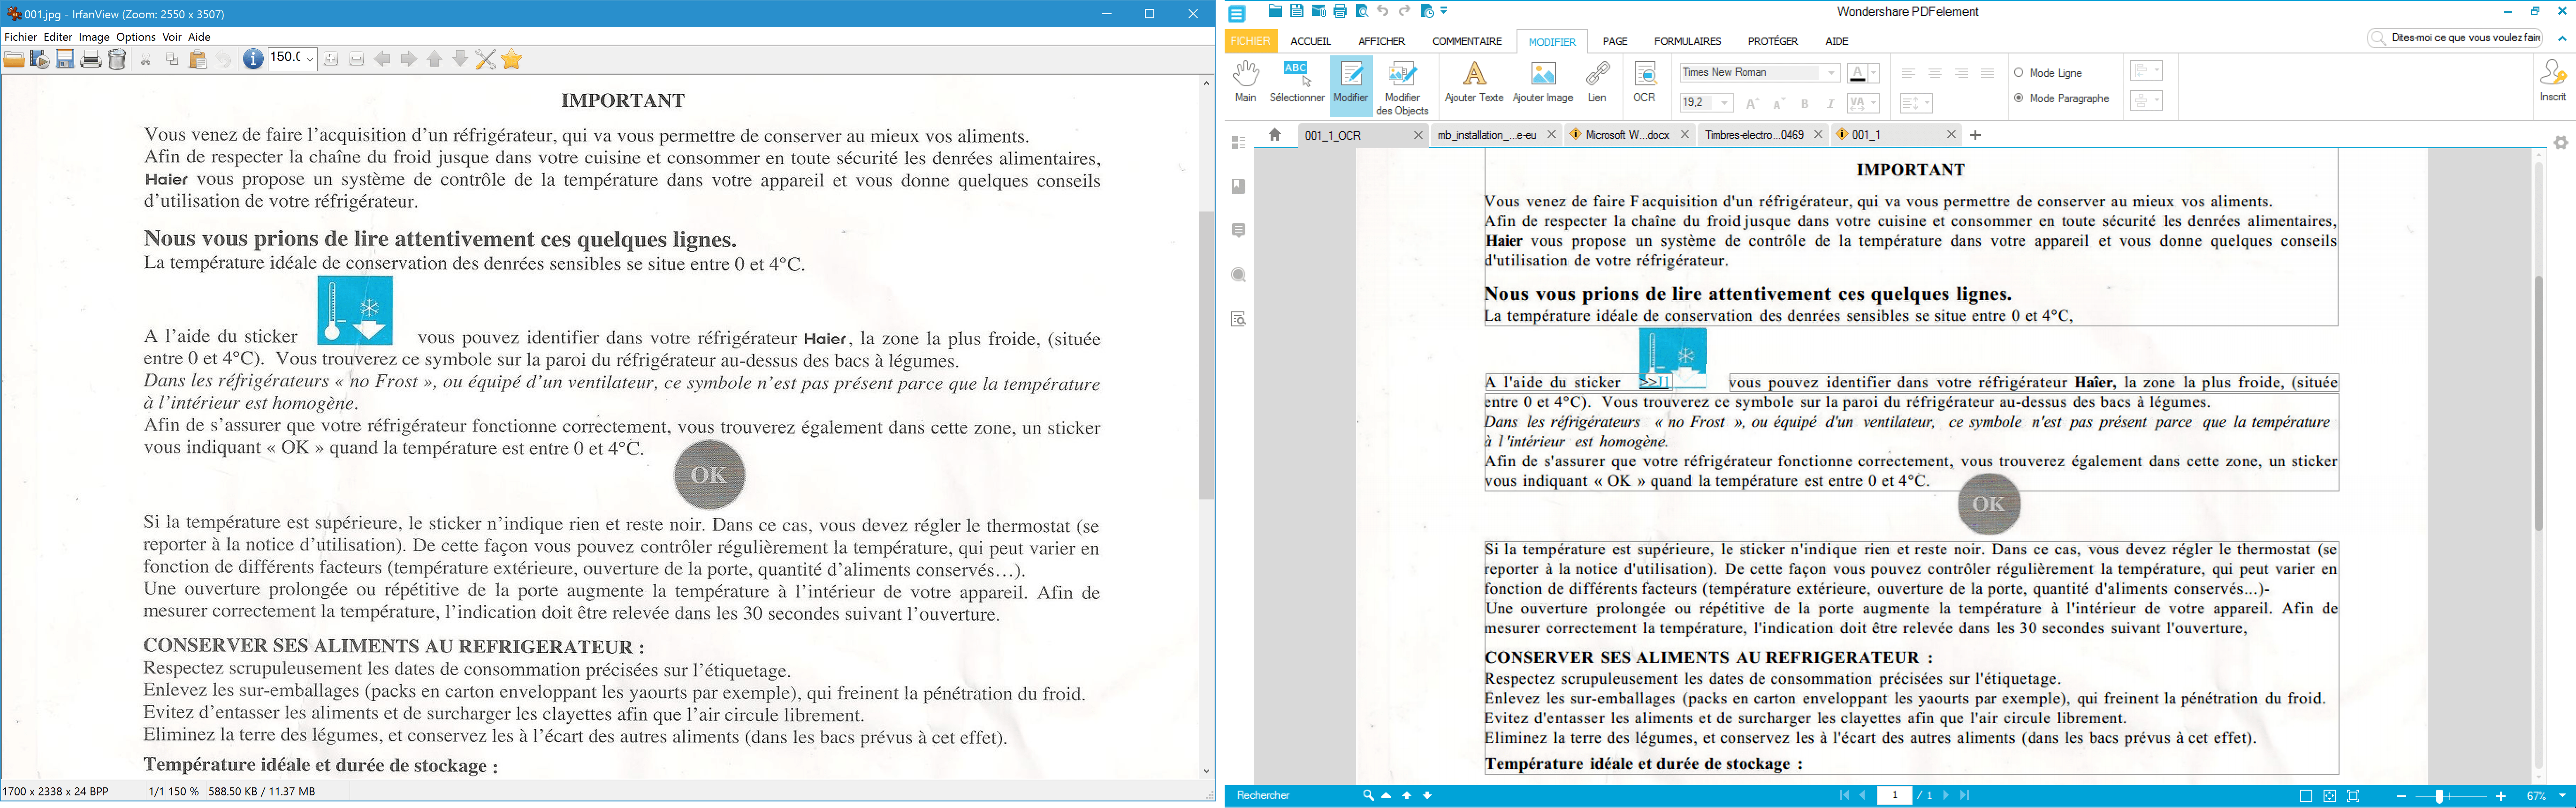Viewport: 2576px width, 808px height.
Task: Start the slideshow icon in IrfanView toolbar
Action: (40, 60)
